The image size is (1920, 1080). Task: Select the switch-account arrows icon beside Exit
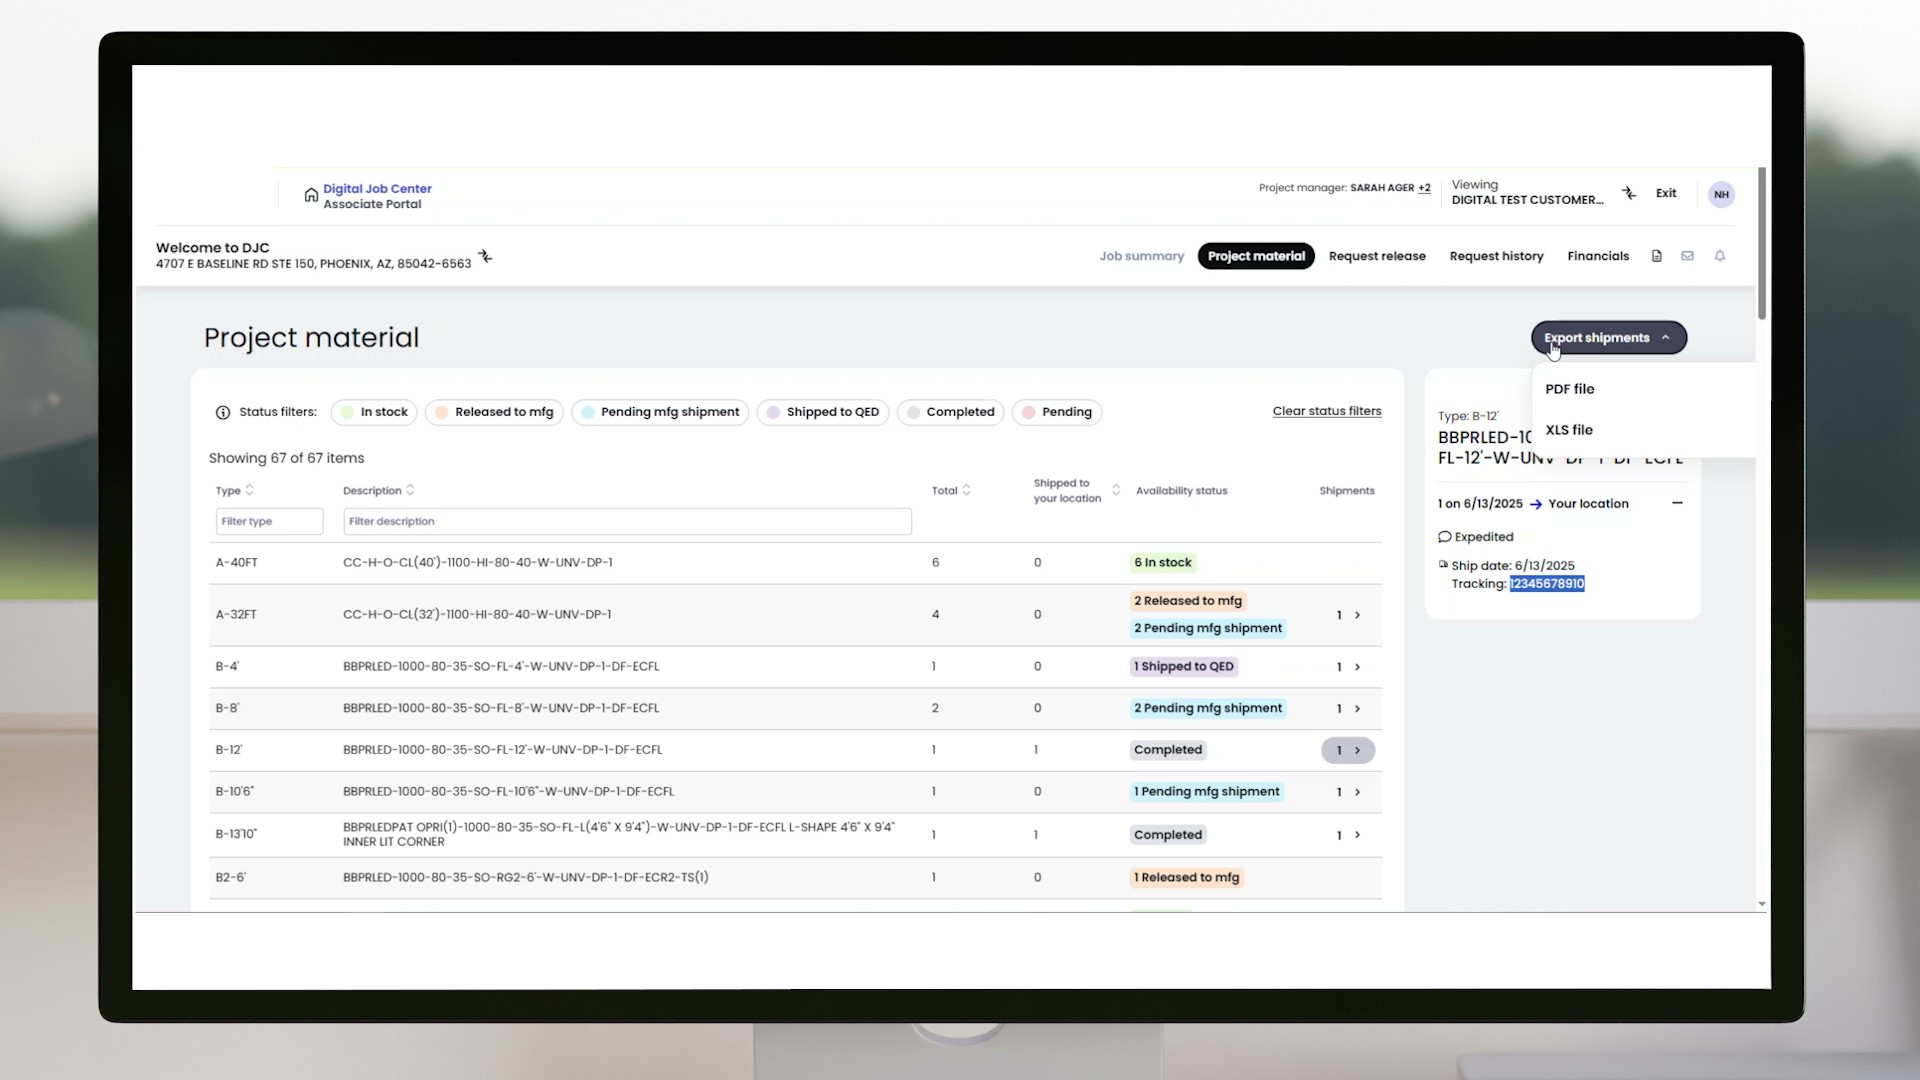1630,193
